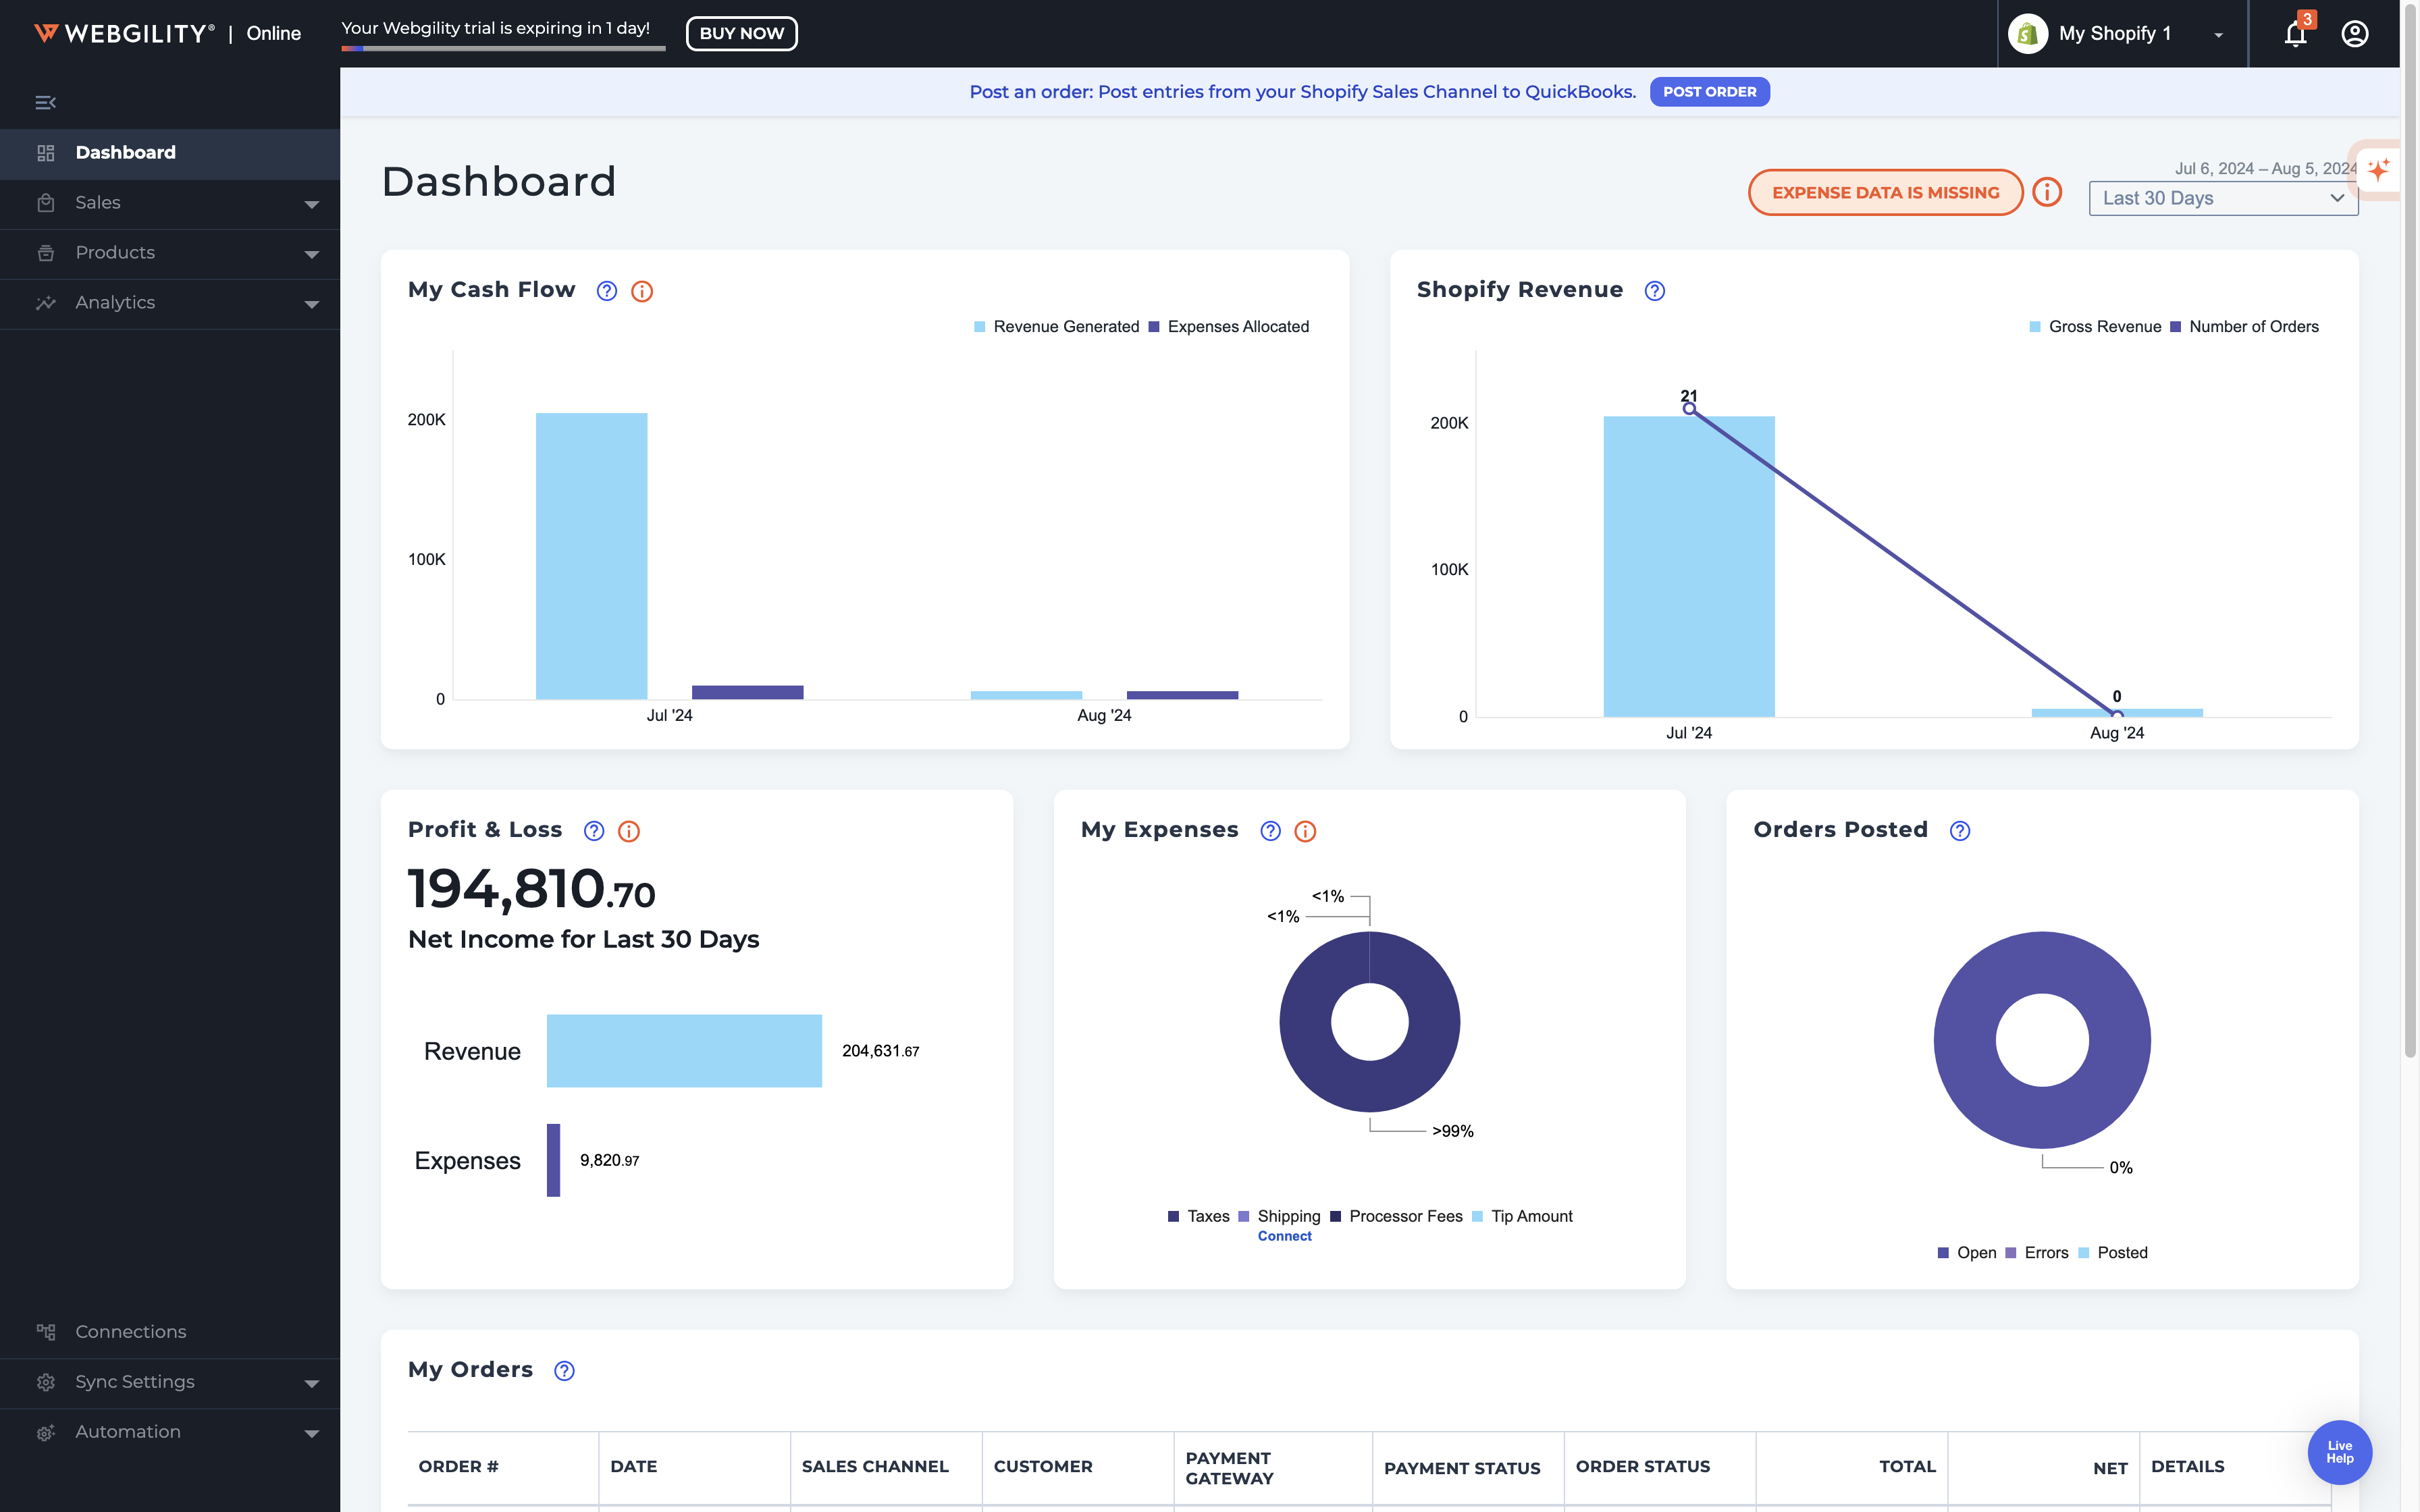The width and height of the screenshot is (2420, 1512).
Task: Click the help icon next to My Cash Flow
Action: coord(607,291)
